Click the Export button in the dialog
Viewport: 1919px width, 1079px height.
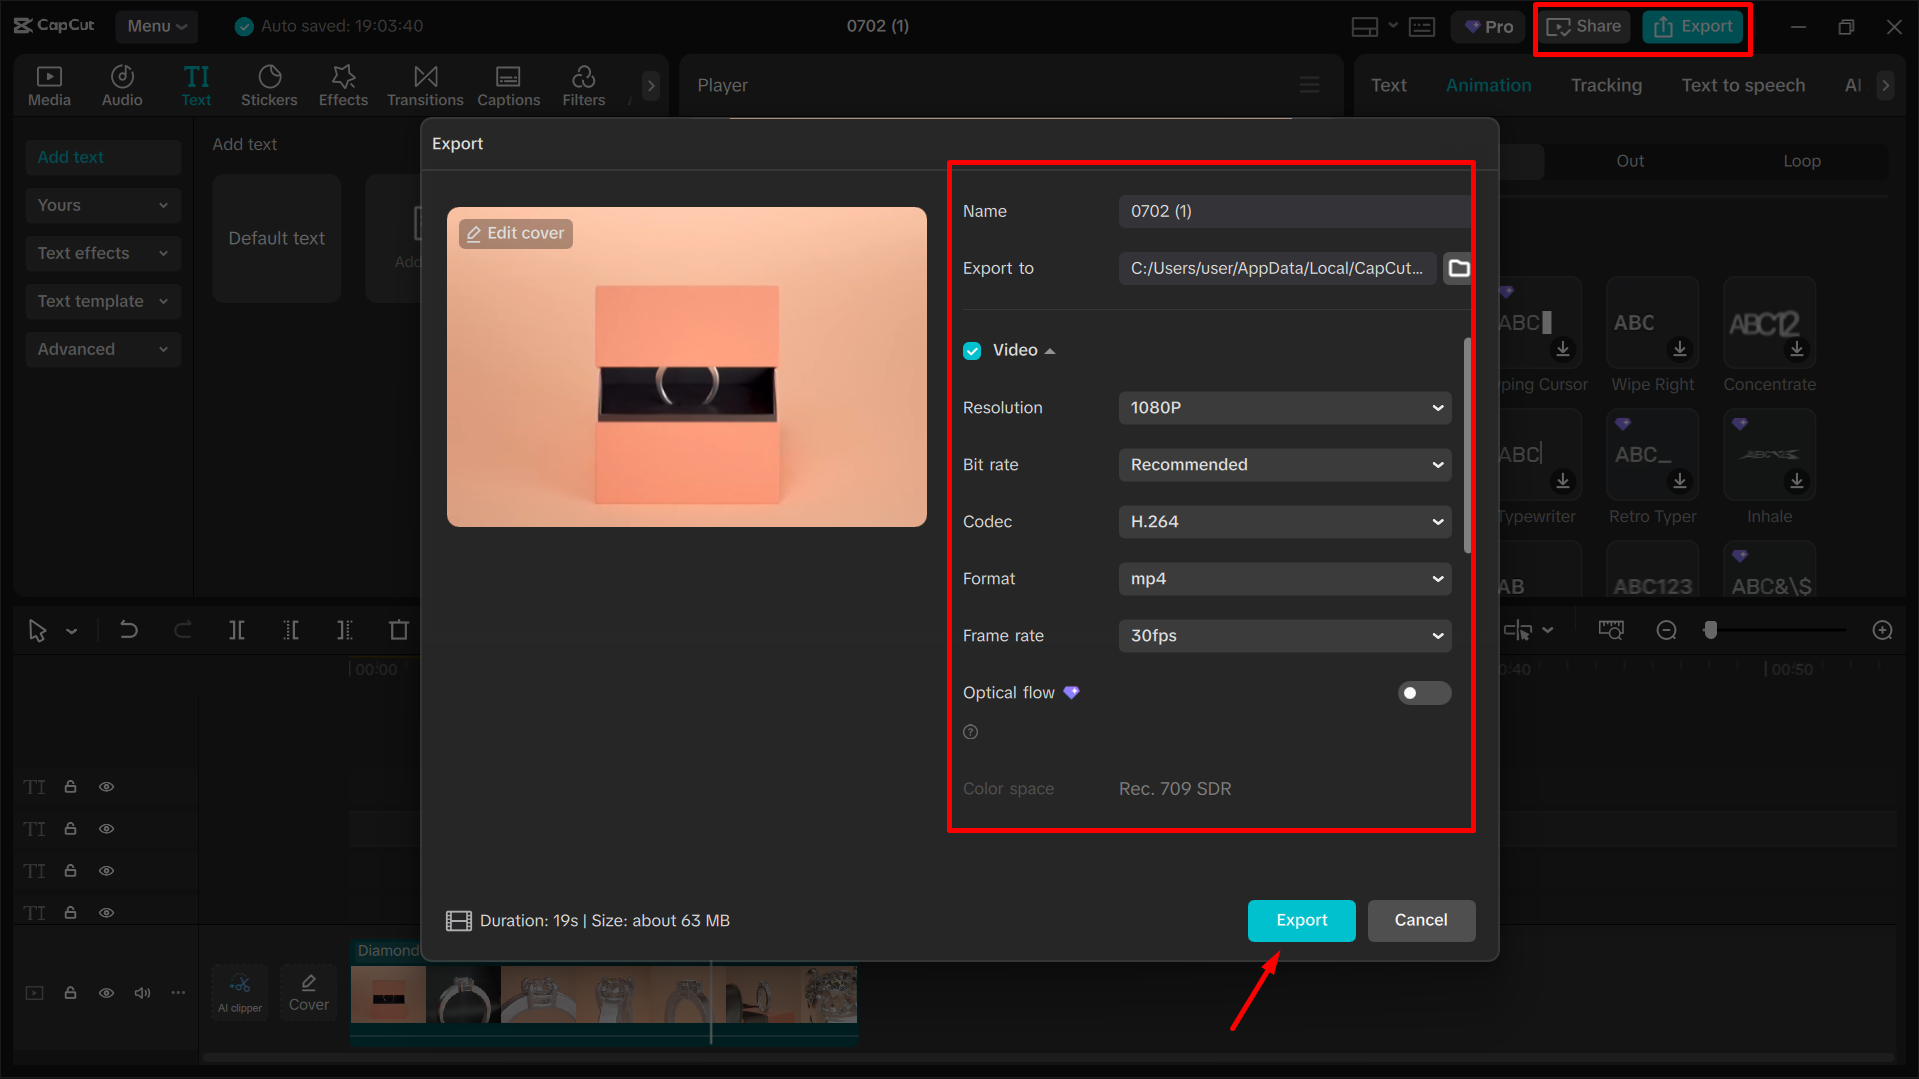[1301, 920]
